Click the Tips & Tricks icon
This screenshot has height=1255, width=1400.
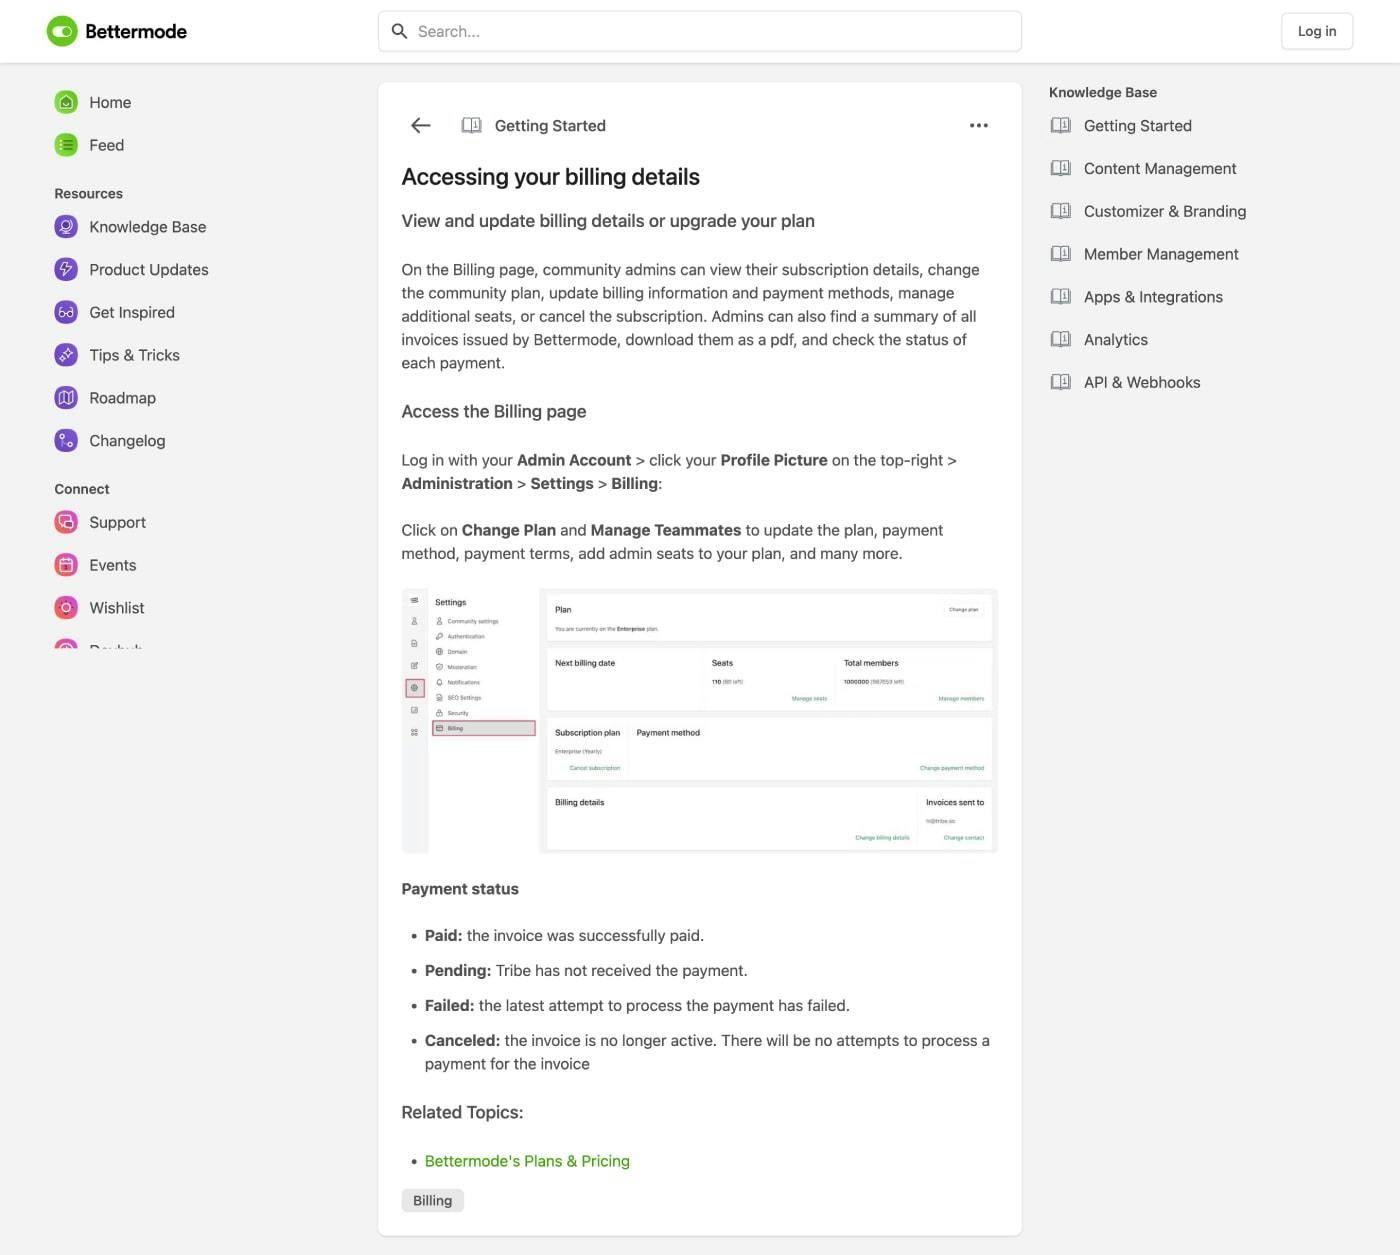[66, 355]
